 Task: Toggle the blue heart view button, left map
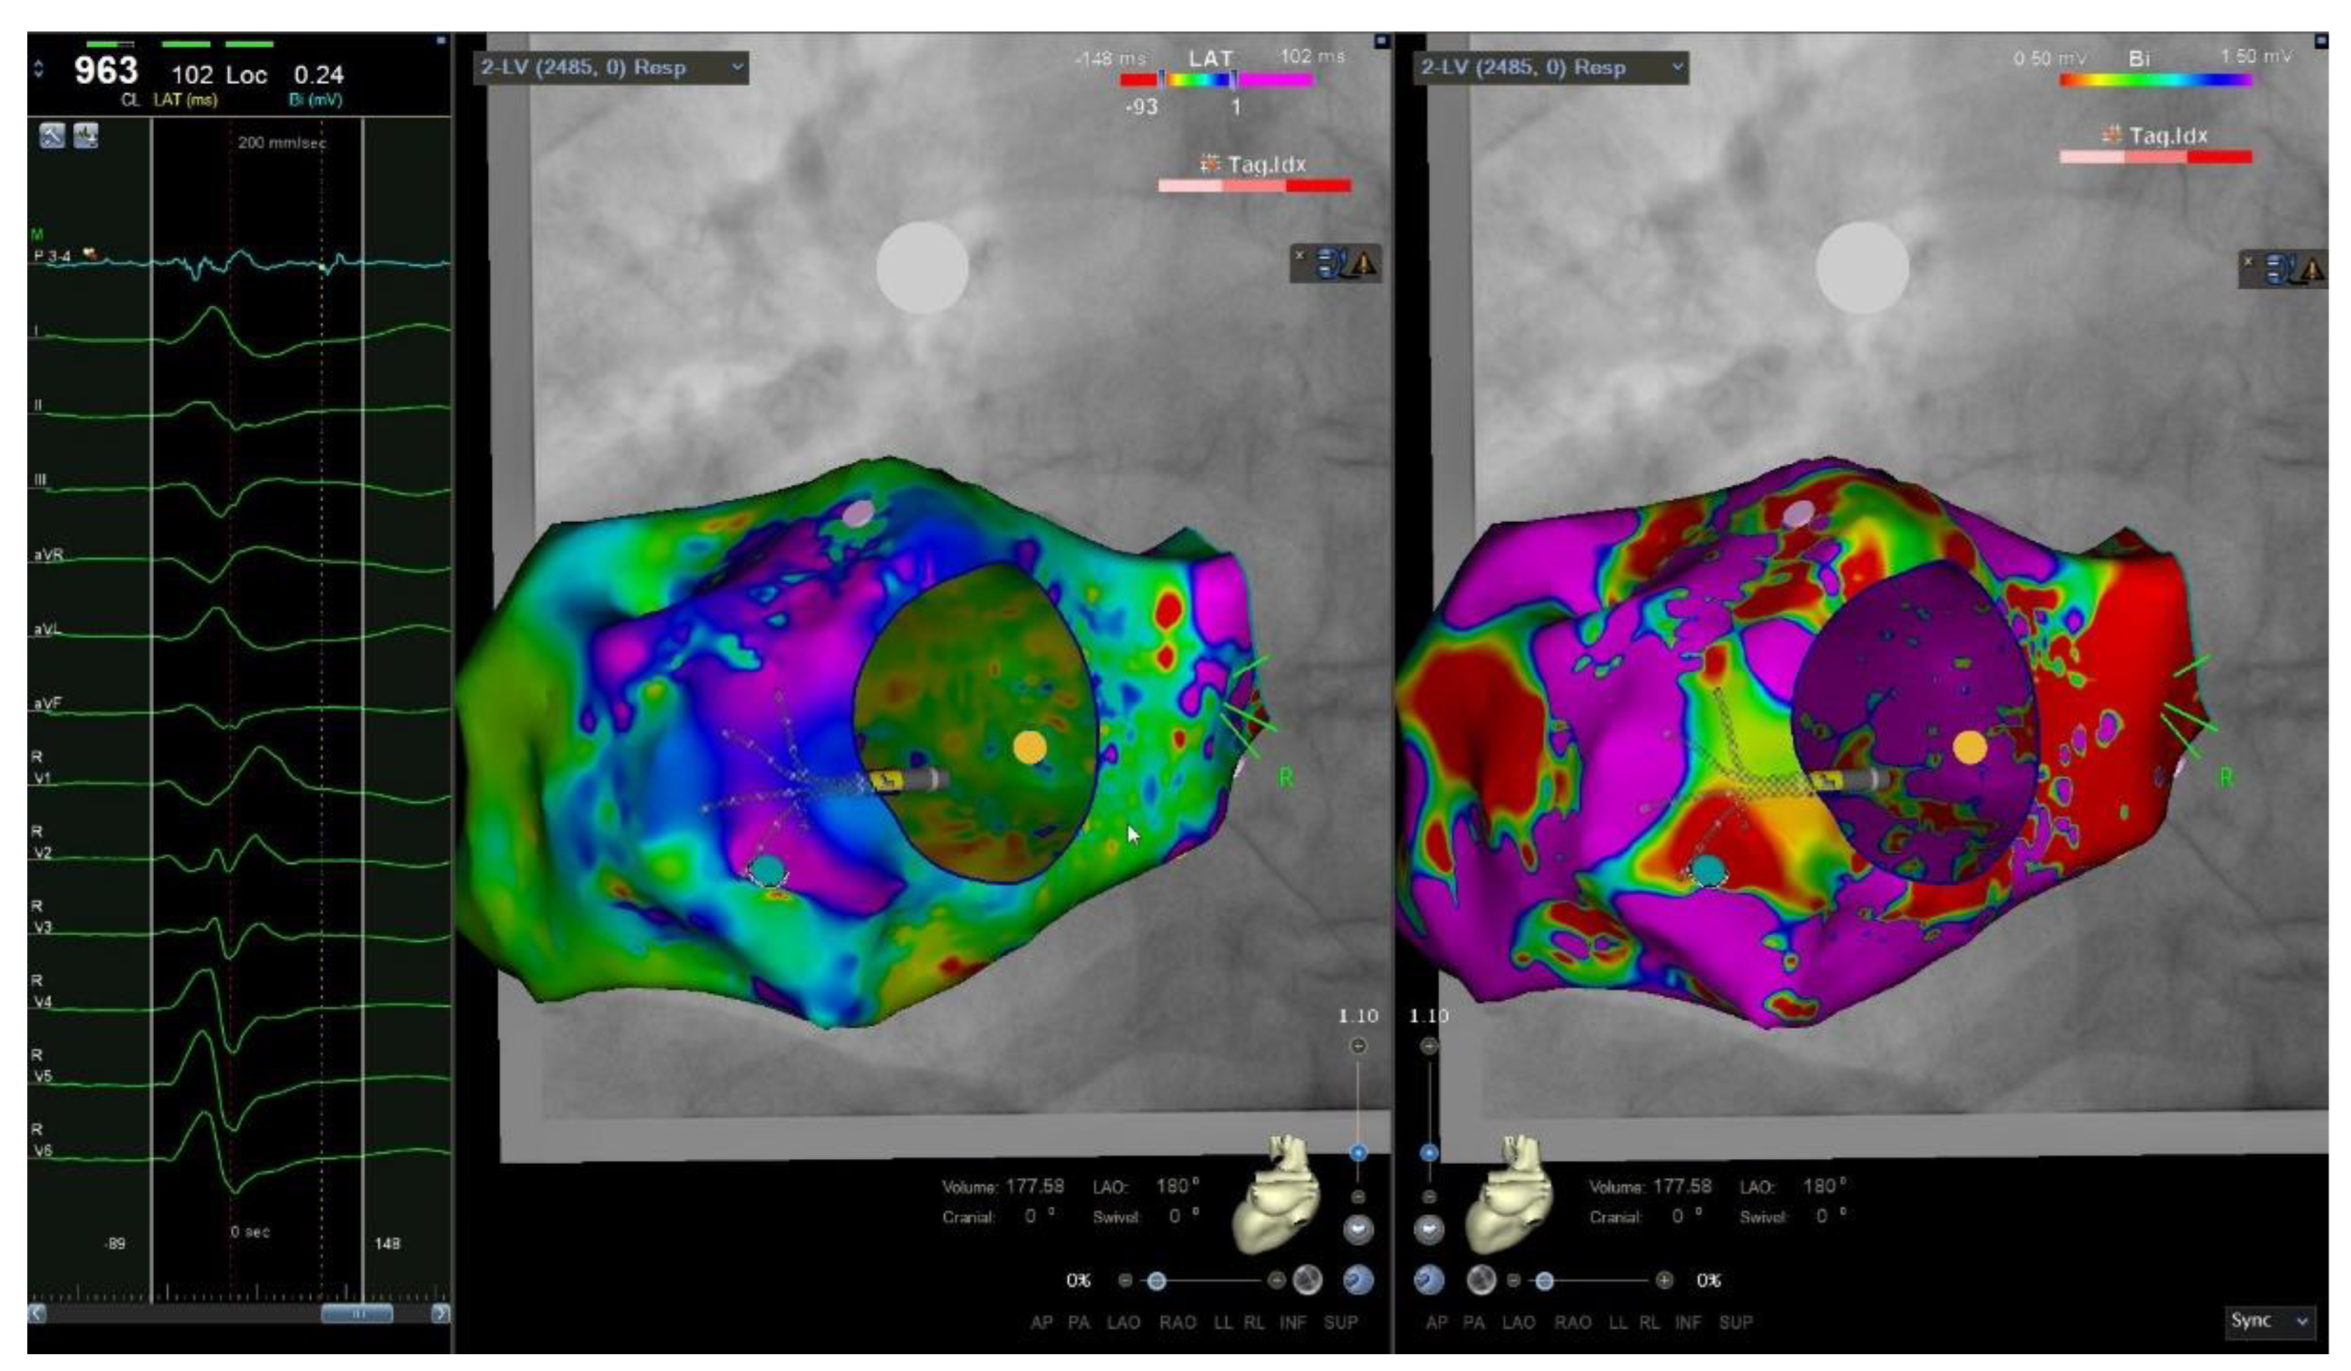[x=1357, y=1281]
